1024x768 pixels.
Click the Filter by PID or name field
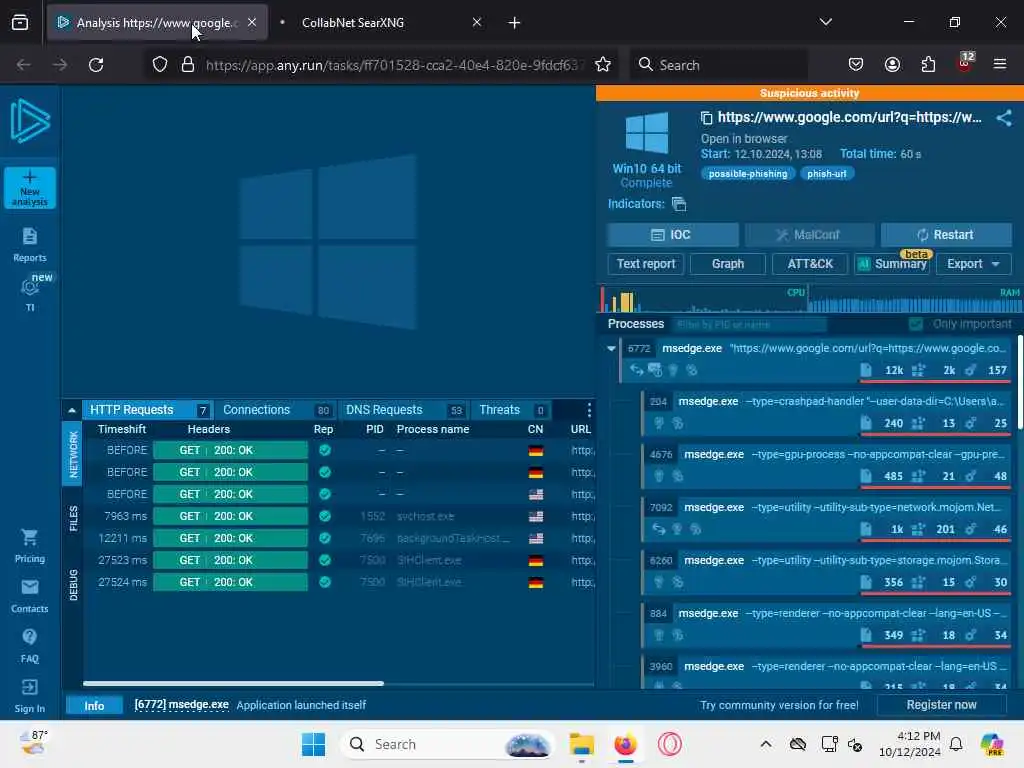[750, 324]
